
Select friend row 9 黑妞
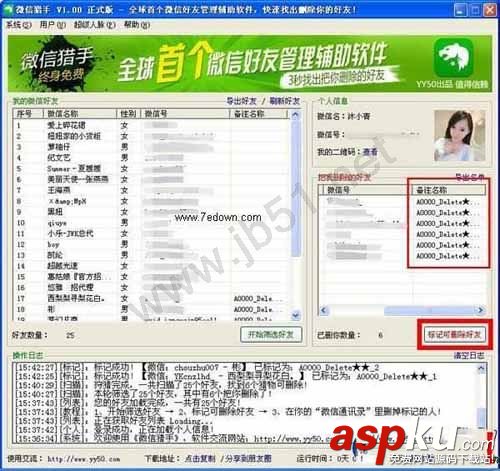pos(152,212)
